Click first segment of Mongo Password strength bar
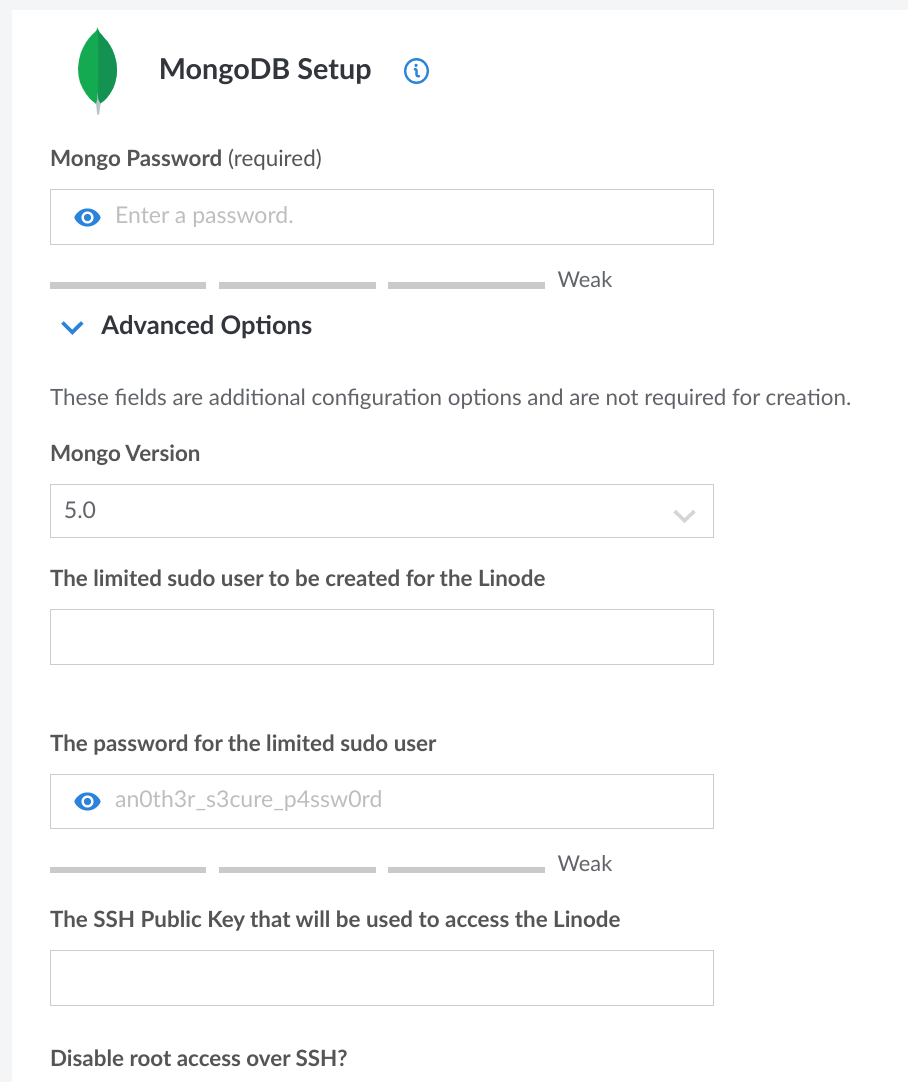 (127, 286)
